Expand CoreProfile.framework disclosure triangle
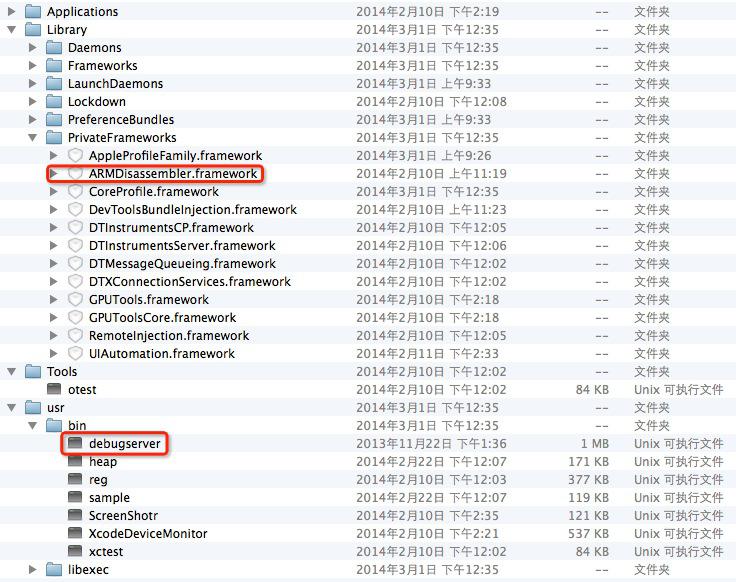This screenshot has width=736, height=582. click(54, 191)
